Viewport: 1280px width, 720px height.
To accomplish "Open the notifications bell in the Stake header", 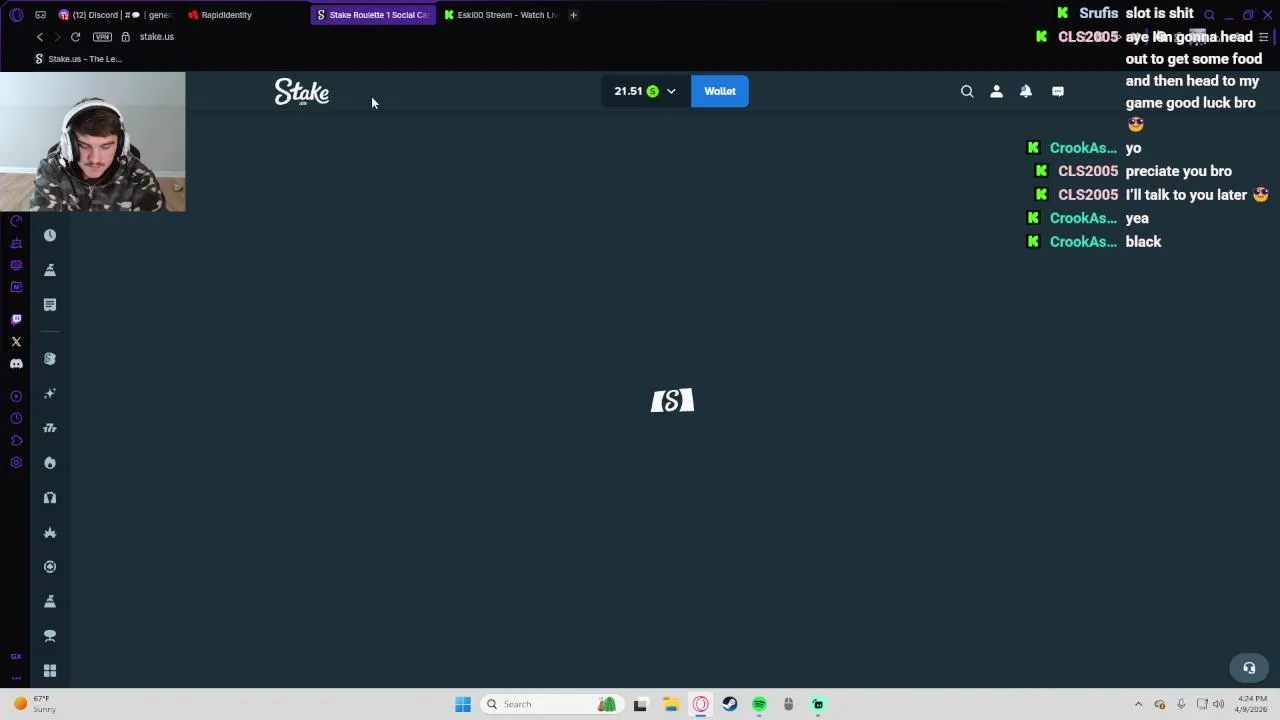I will 1026,91.
